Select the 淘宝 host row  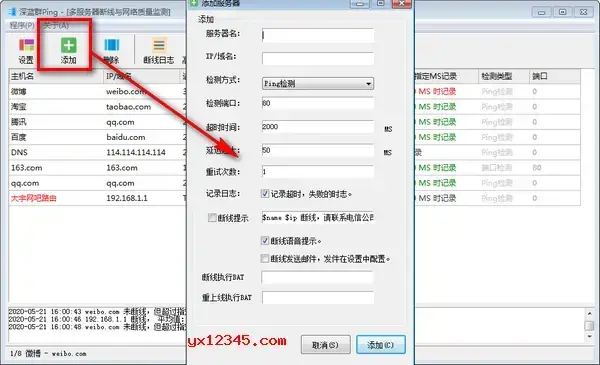click(x=97, y=107)
